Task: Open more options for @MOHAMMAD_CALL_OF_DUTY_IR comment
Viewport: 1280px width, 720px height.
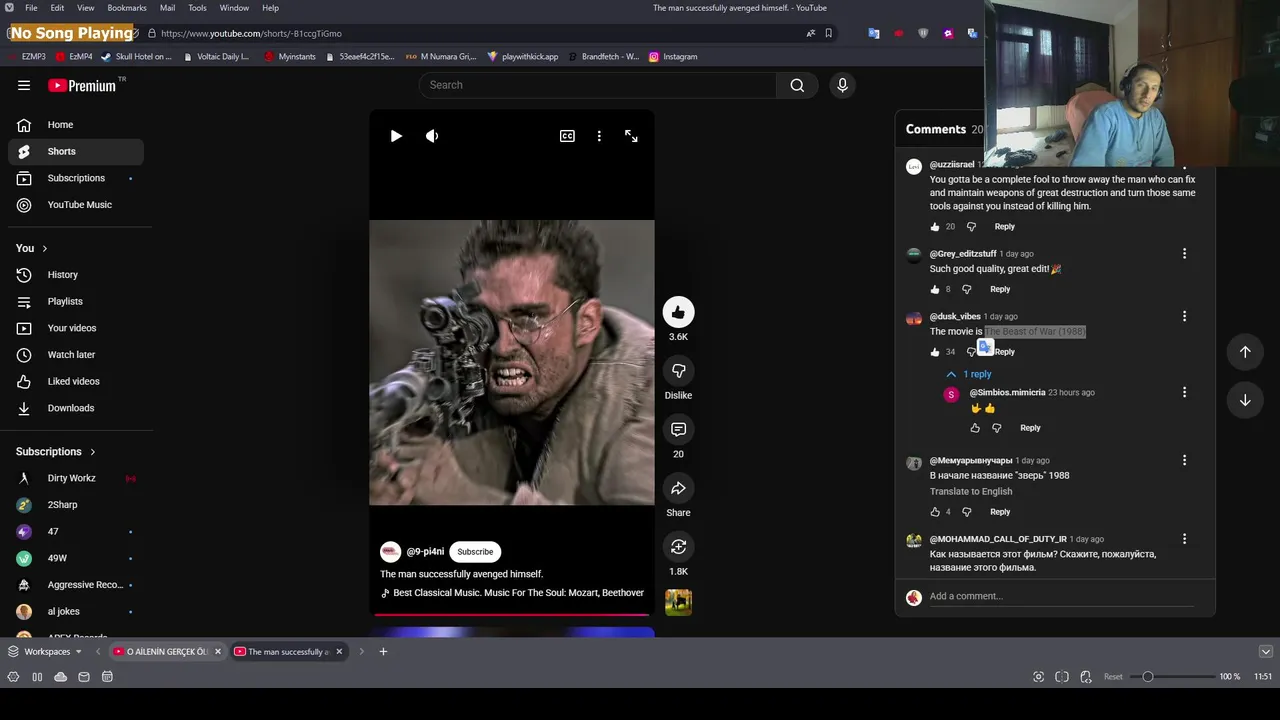Action: point(1184,539)
